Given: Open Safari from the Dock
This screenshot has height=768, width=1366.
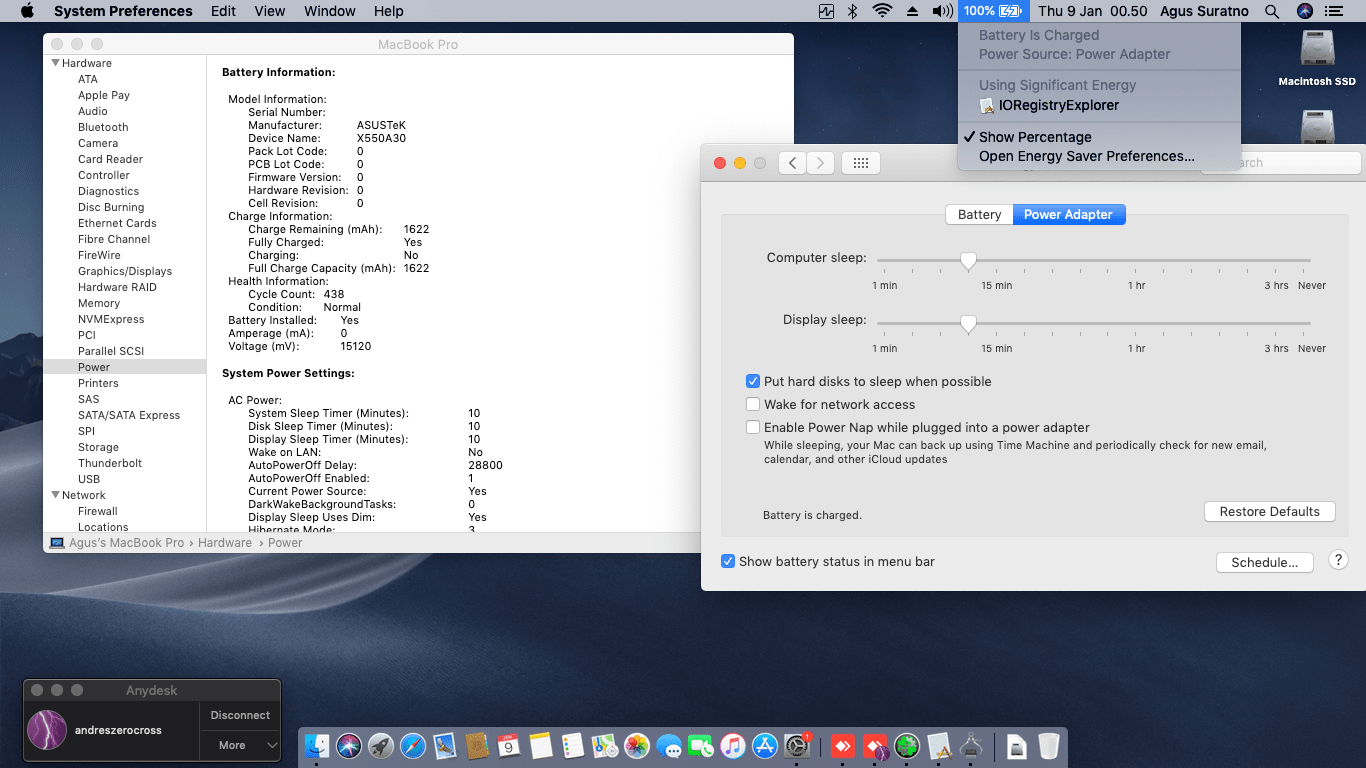Looking at the screenshot, I should point(413,746).
